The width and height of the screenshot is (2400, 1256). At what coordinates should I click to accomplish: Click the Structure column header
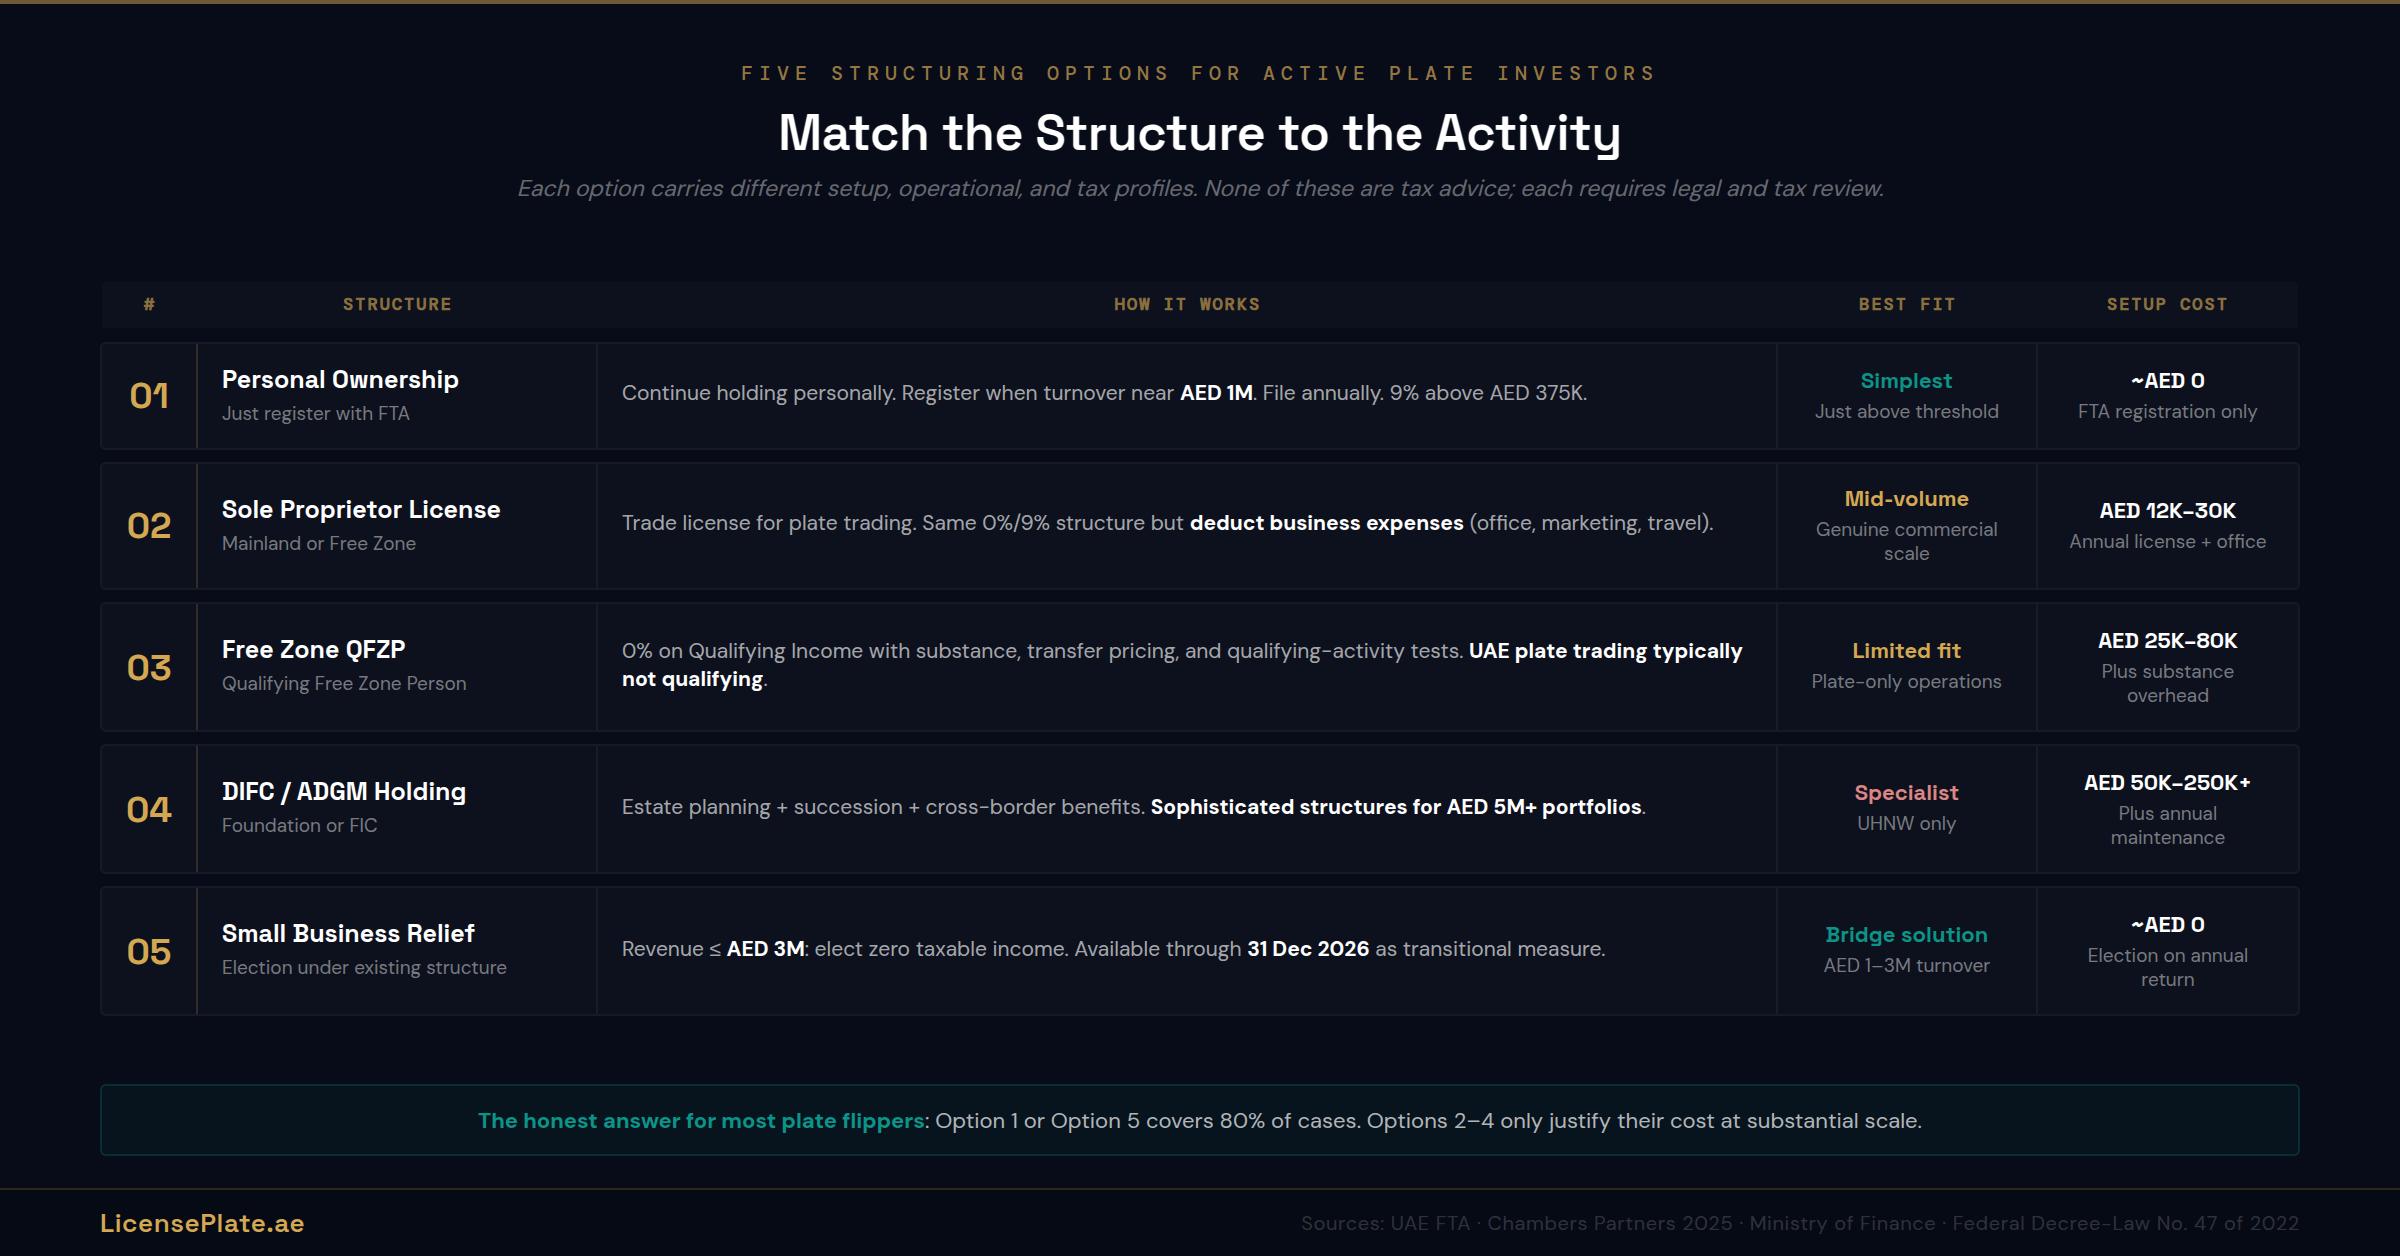(397, 304)
